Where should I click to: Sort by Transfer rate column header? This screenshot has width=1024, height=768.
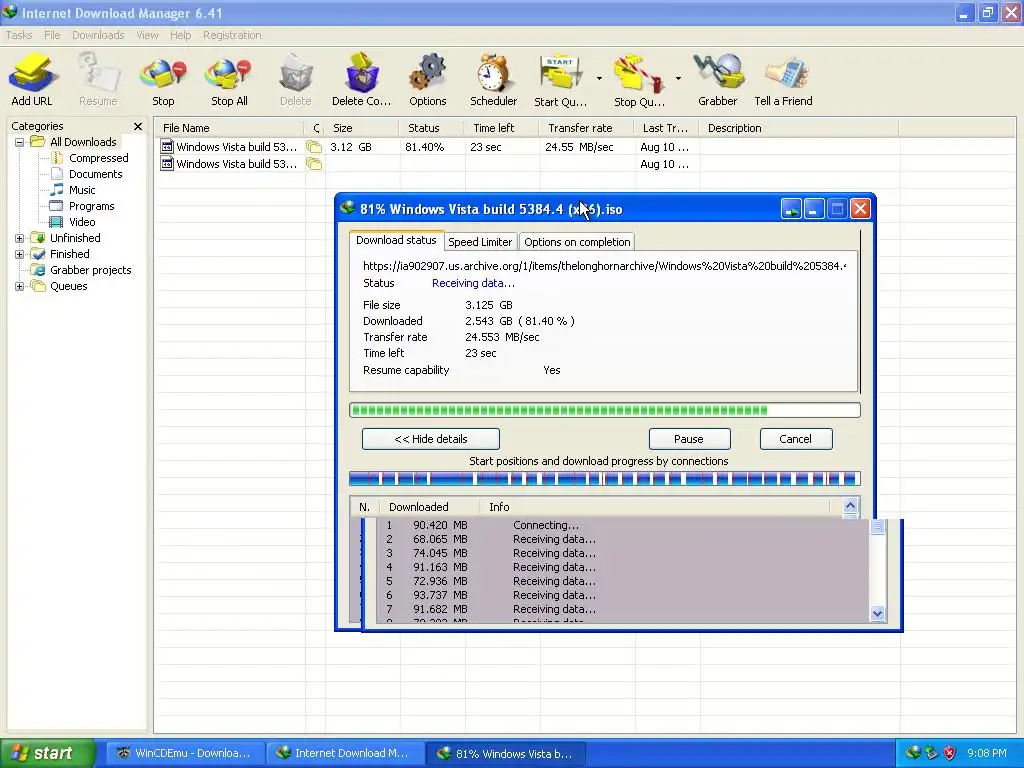tap(587, 128)
